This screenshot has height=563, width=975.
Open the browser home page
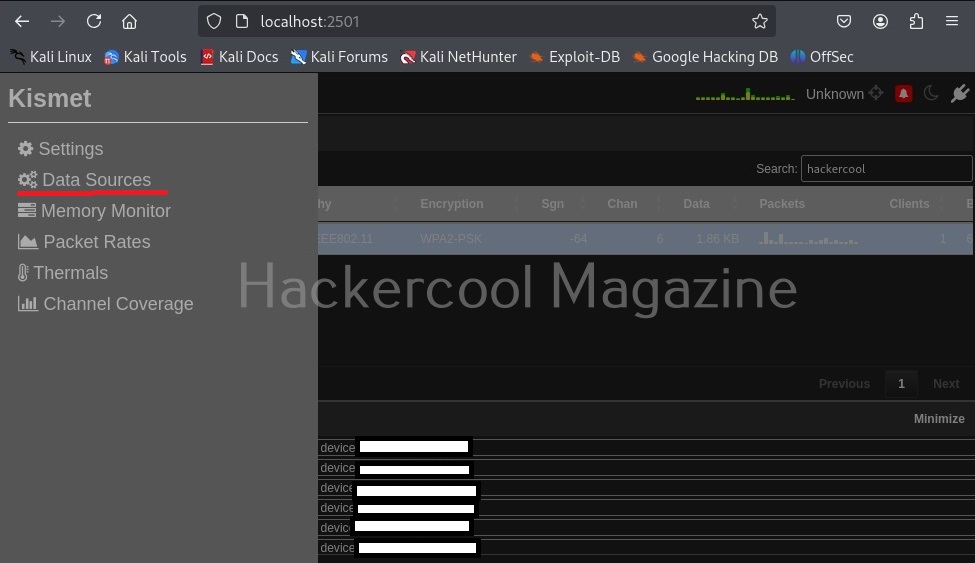click(x=129, y=22)
